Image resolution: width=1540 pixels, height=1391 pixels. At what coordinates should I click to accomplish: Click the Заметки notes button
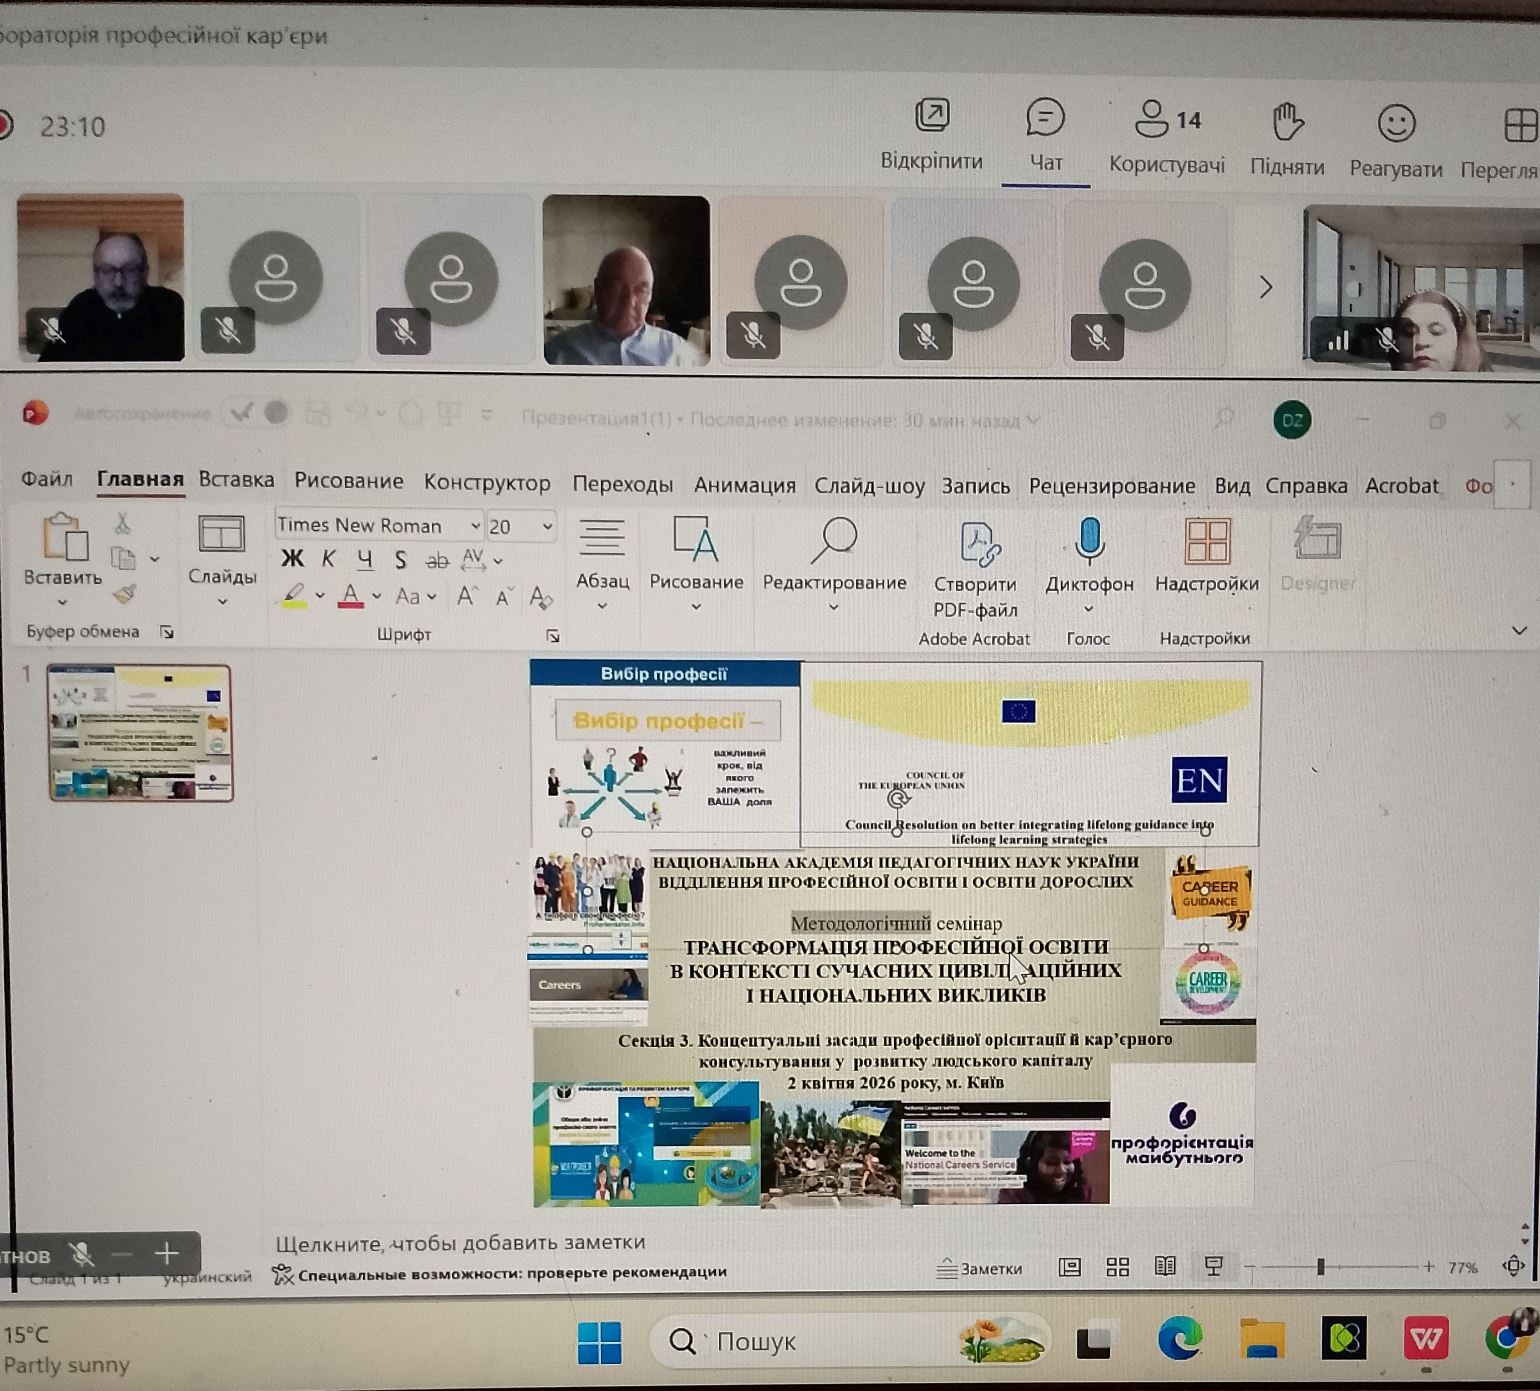click(x=980, y=1268)
